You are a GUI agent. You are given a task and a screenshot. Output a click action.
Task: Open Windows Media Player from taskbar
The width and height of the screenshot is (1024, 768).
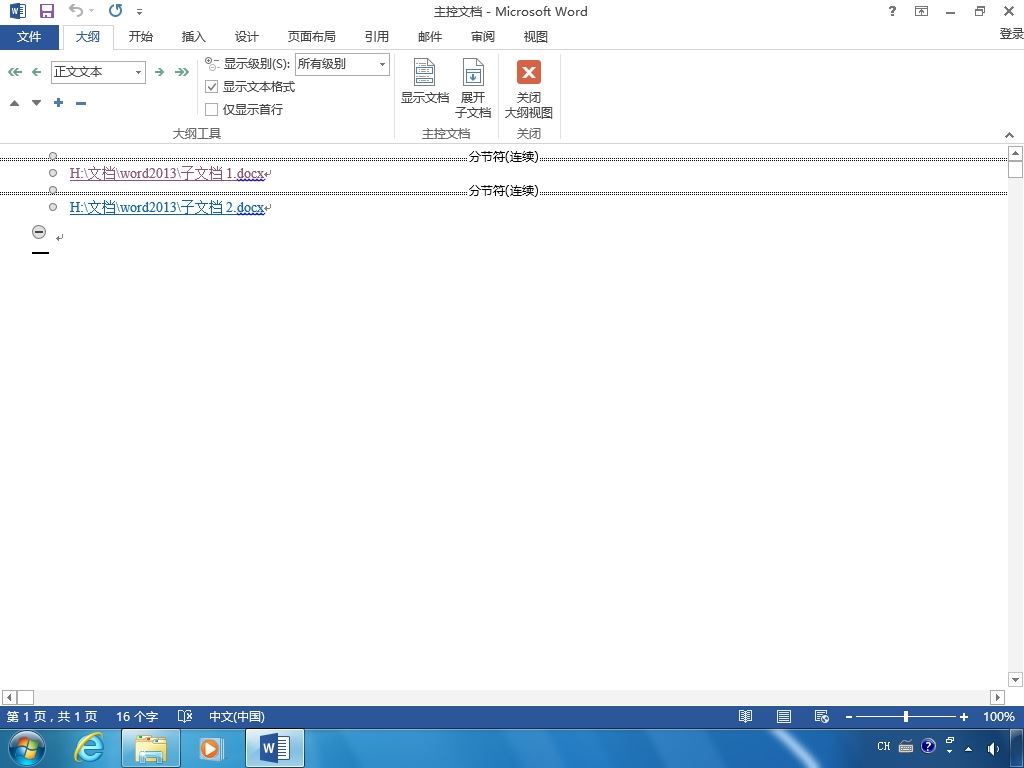coord(210,748)
